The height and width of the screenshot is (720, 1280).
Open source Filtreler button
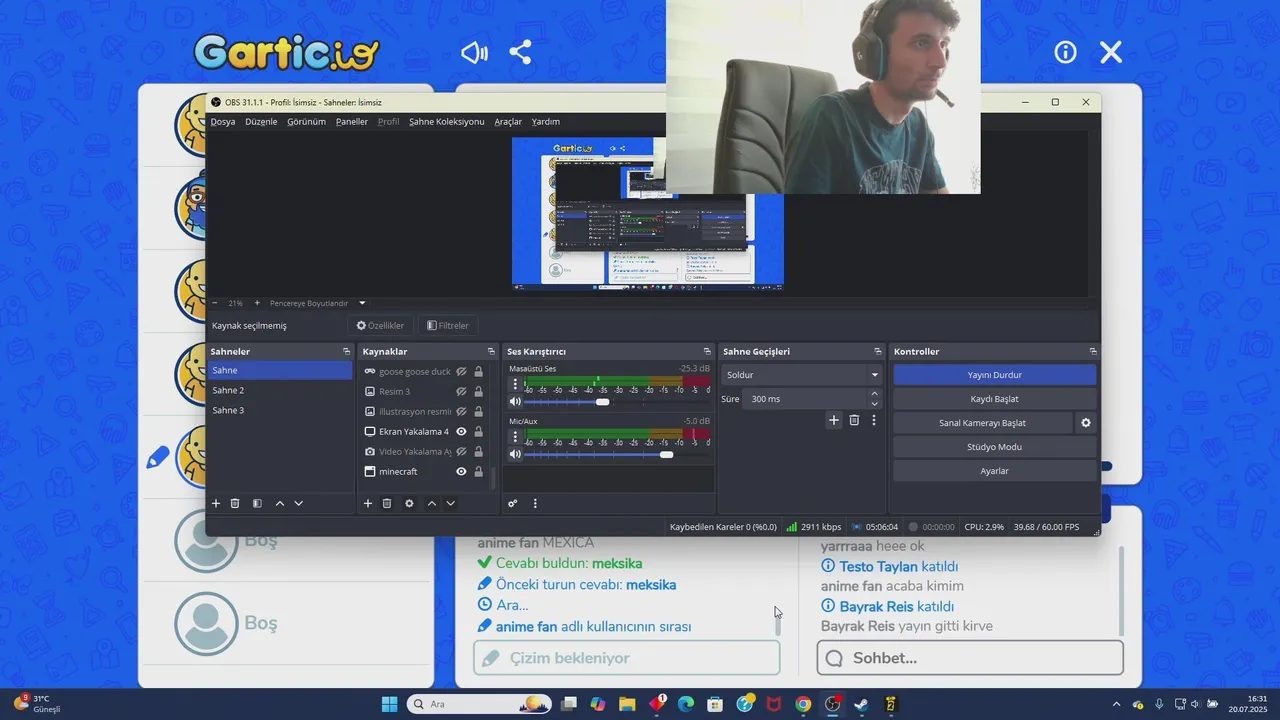click(447, 326)
